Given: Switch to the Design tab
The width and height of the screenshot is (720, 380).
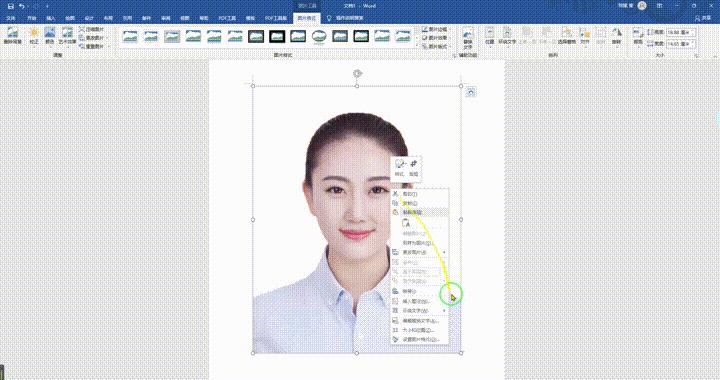Looking at the screenshot, I should (x=89, y=18).
